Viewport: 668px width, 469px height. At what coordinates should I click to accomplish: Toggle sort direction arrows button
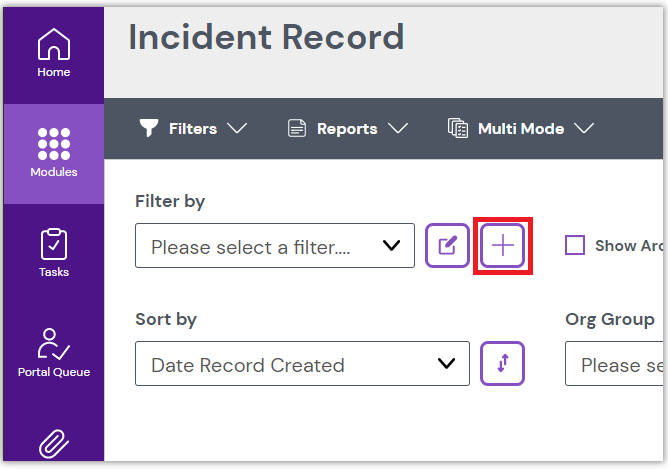click(x=502, y=364)
